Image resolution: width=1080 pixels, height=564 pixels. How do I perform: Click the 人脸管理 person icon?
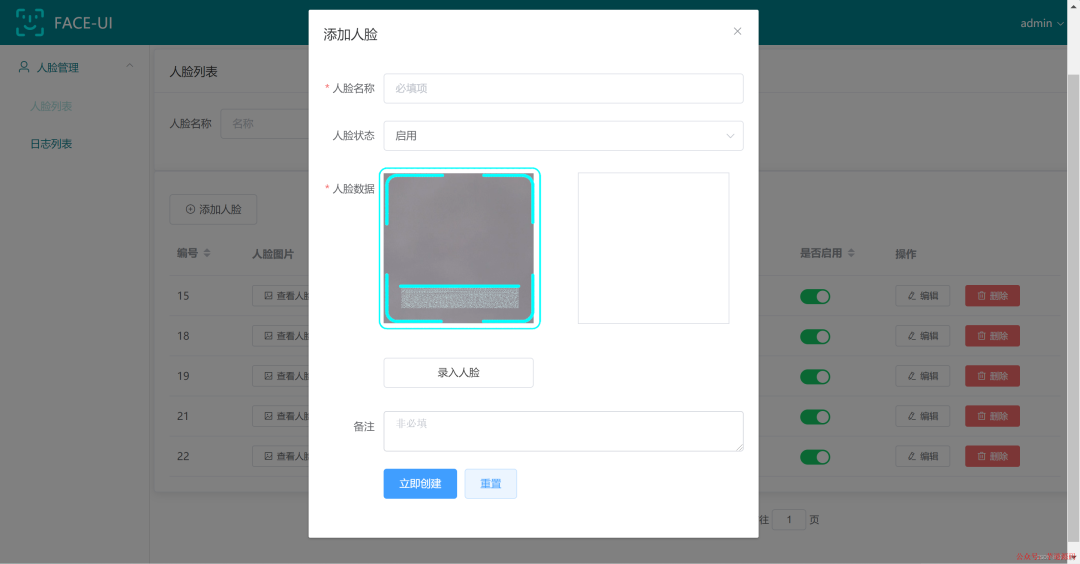point(24,67)
